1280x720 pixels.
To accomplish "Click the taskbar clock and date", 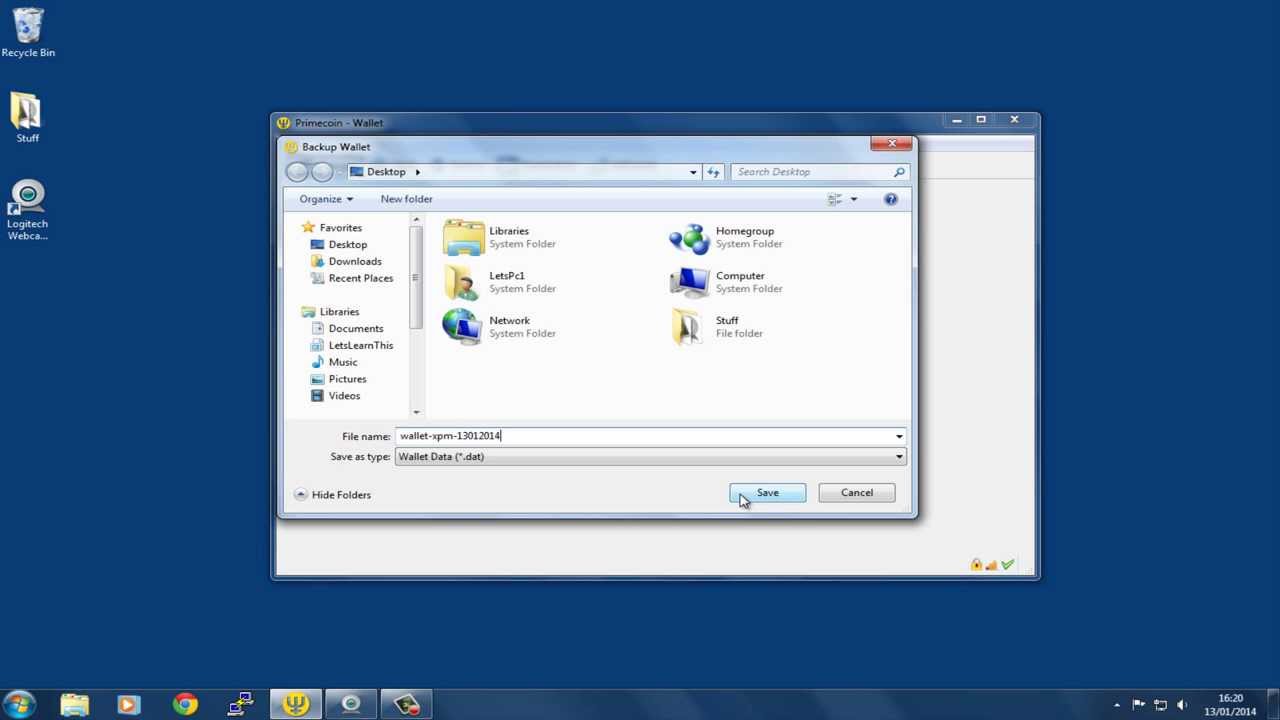I will point(1230,705).
